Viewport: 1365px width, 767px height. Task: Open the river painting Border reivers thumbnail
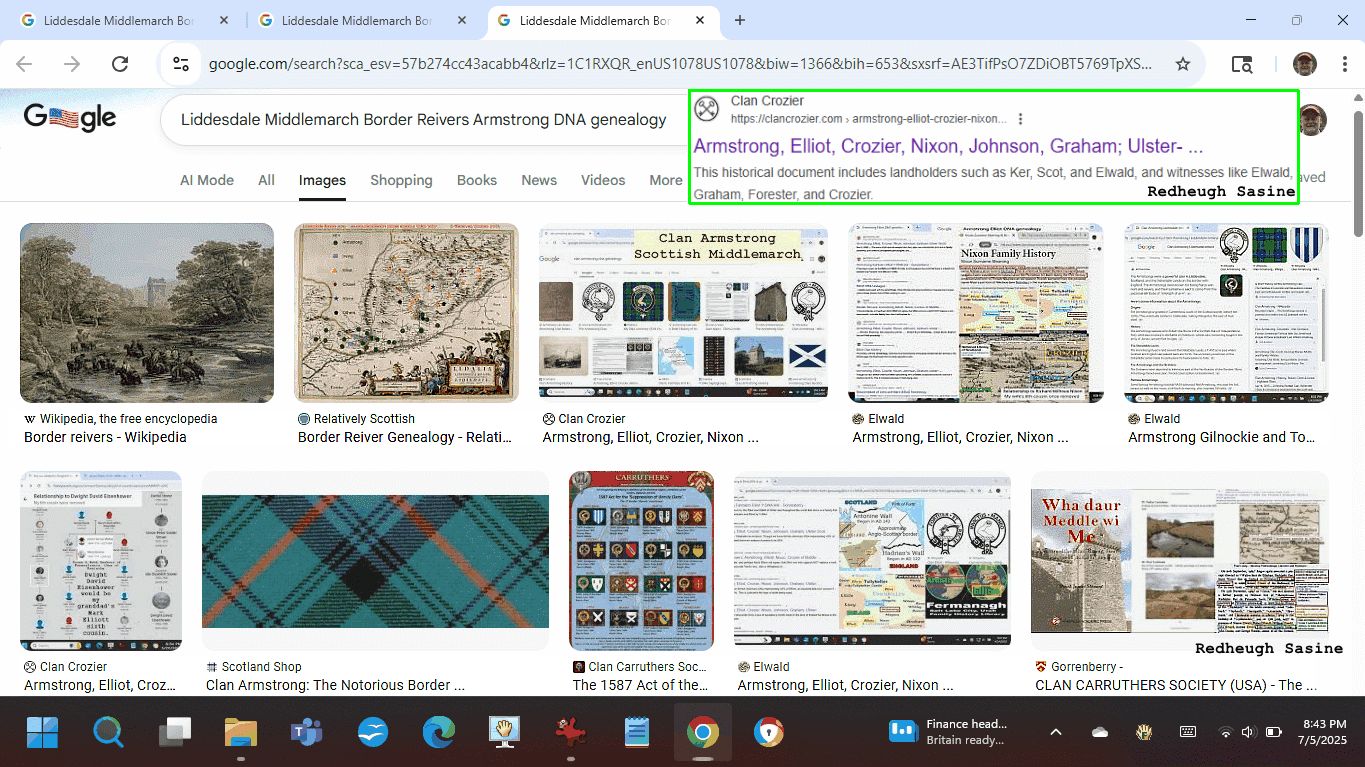[147, 313]
